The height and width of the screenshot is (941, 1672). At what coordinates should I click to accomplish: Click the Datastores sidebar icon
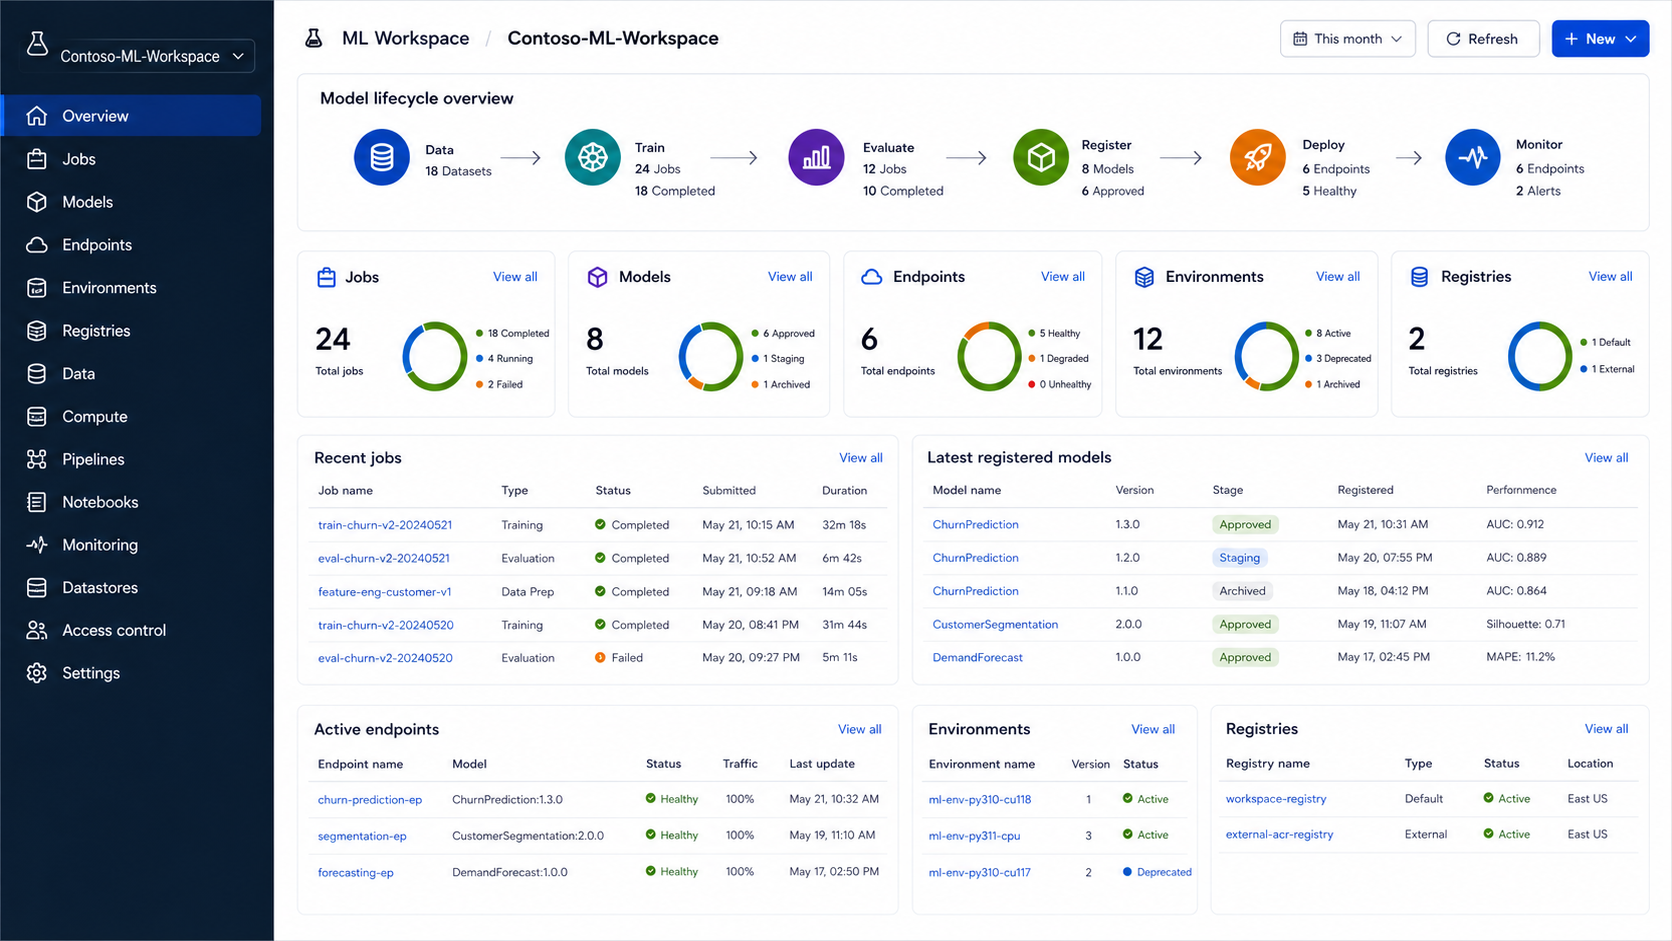tap(37, 588)
